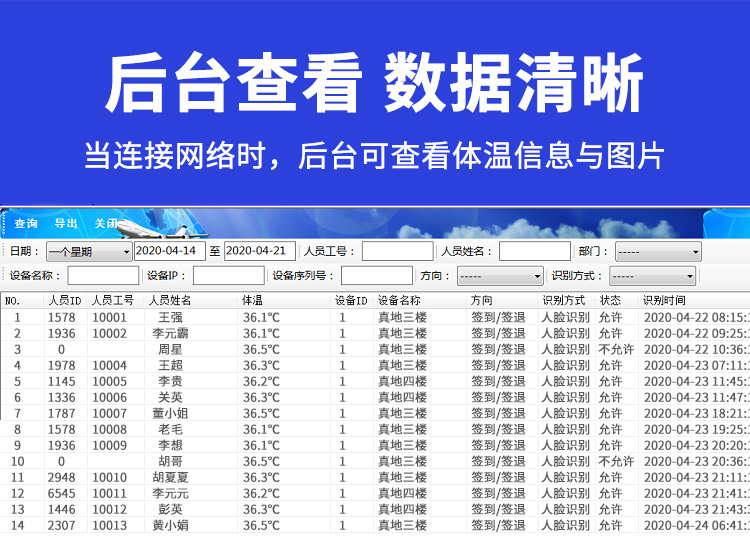Select the row for 王强

click(x=375, y=318)
